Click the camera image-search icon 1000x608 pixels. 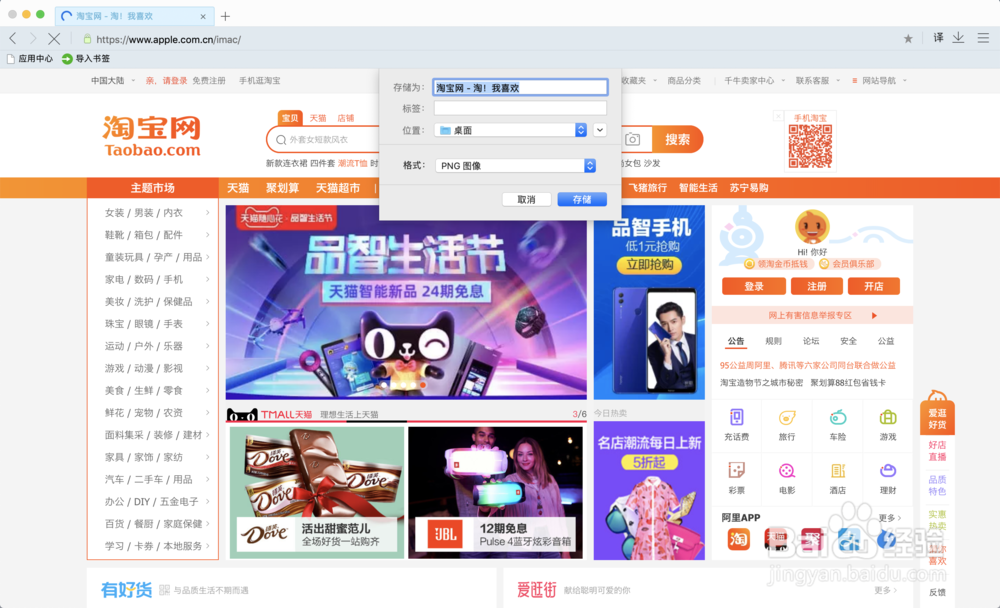click(632, 139)
